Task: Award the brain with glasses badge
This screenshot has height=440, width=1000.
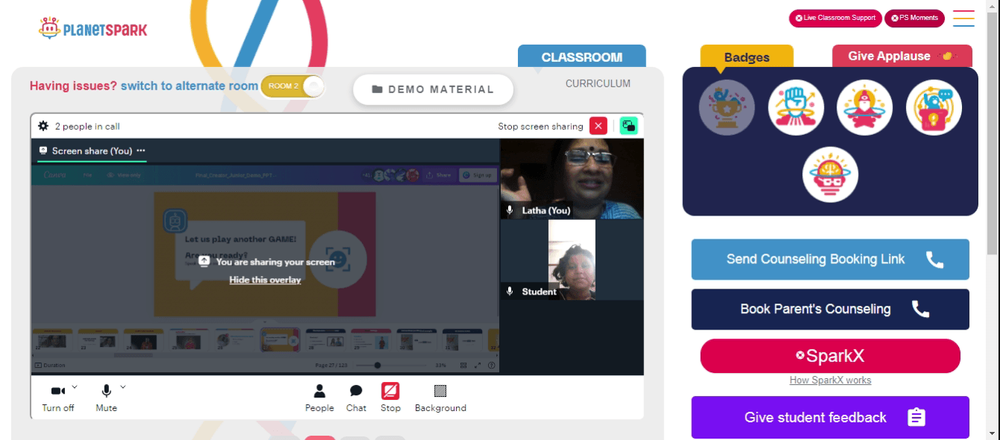Action: coord(830,175)
